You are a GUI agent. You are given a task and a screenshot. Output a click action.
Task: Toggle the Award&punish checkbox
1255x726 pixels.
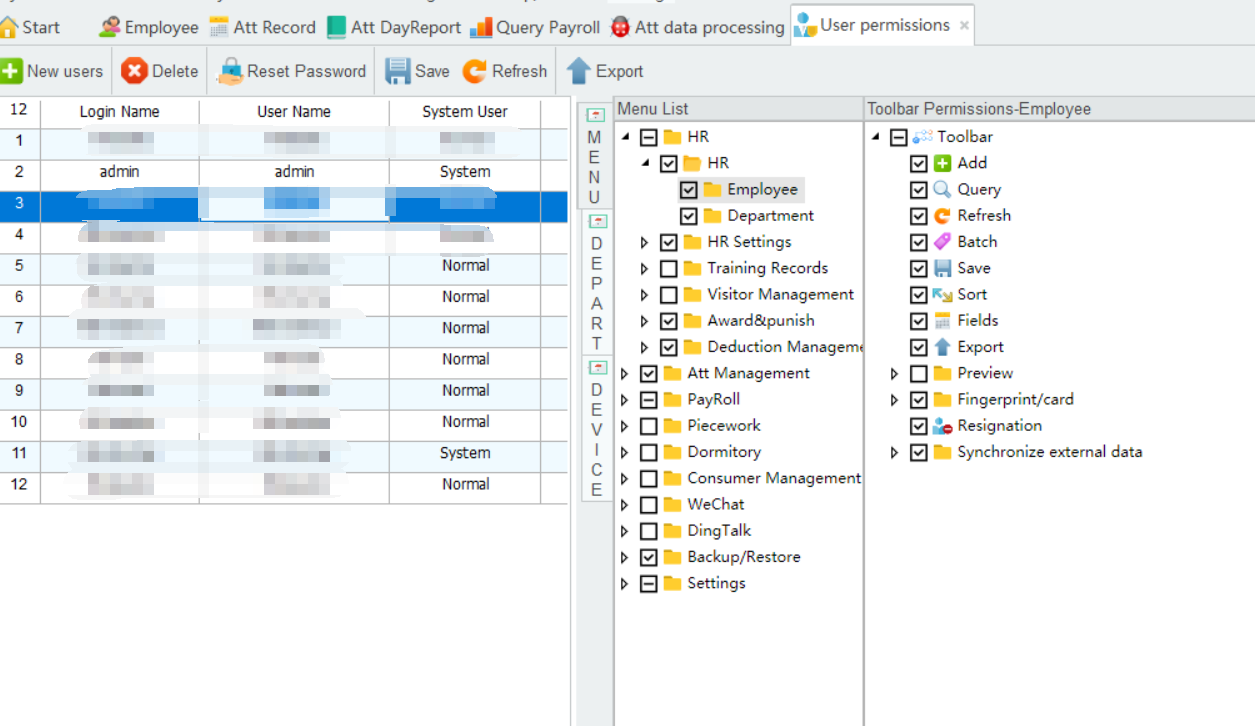(668, 321)
